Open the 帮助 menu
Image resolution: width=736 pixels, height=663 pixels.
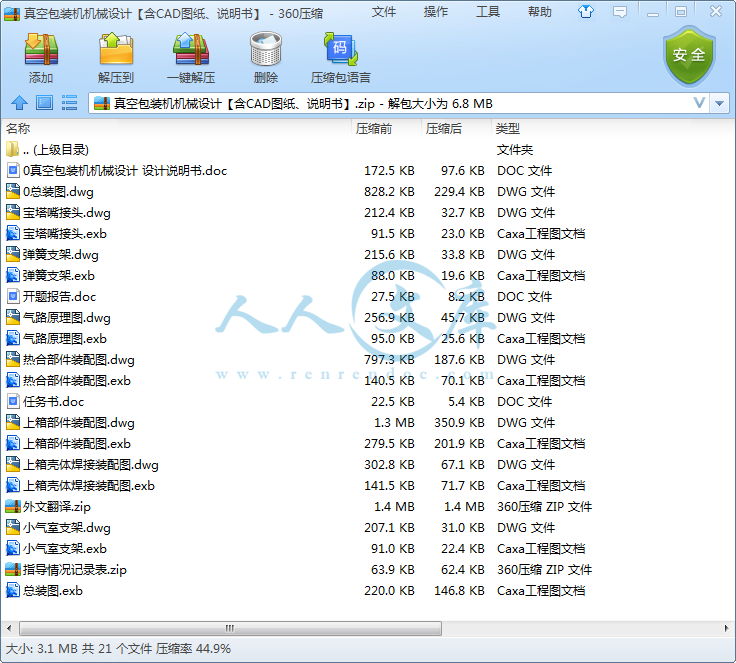point(540,12)
